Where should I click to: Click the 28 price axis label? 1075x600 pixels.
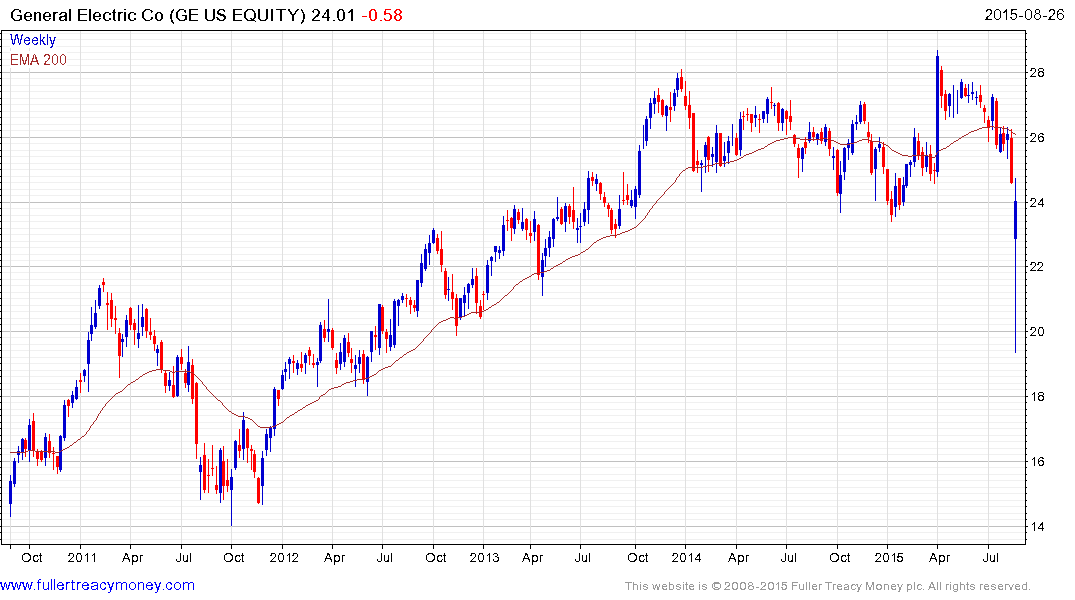(1037, 73)
